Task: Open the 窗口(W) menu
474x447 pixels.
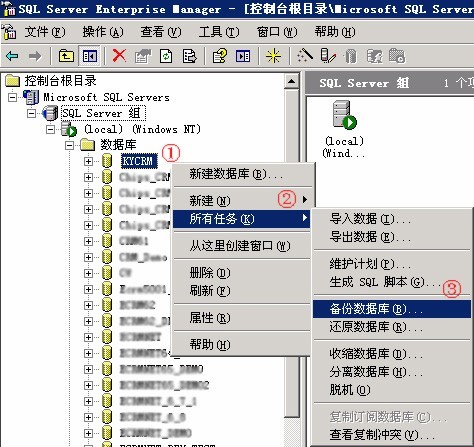Action: tap(277, 32)
